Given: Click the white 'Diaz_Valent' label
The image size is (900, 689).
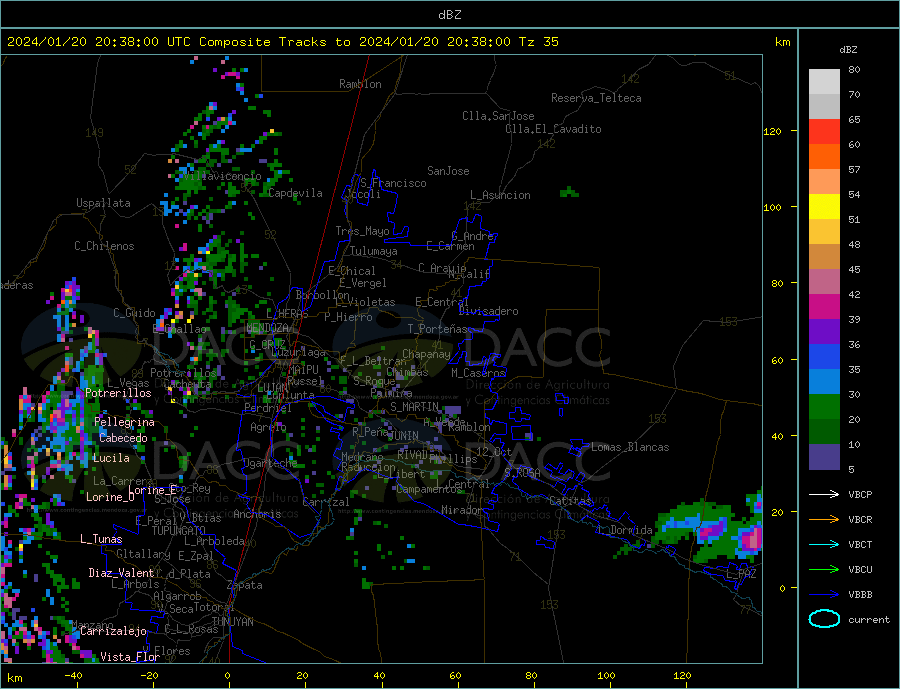Looking at the screenshot, I should [x=121, y=573].
